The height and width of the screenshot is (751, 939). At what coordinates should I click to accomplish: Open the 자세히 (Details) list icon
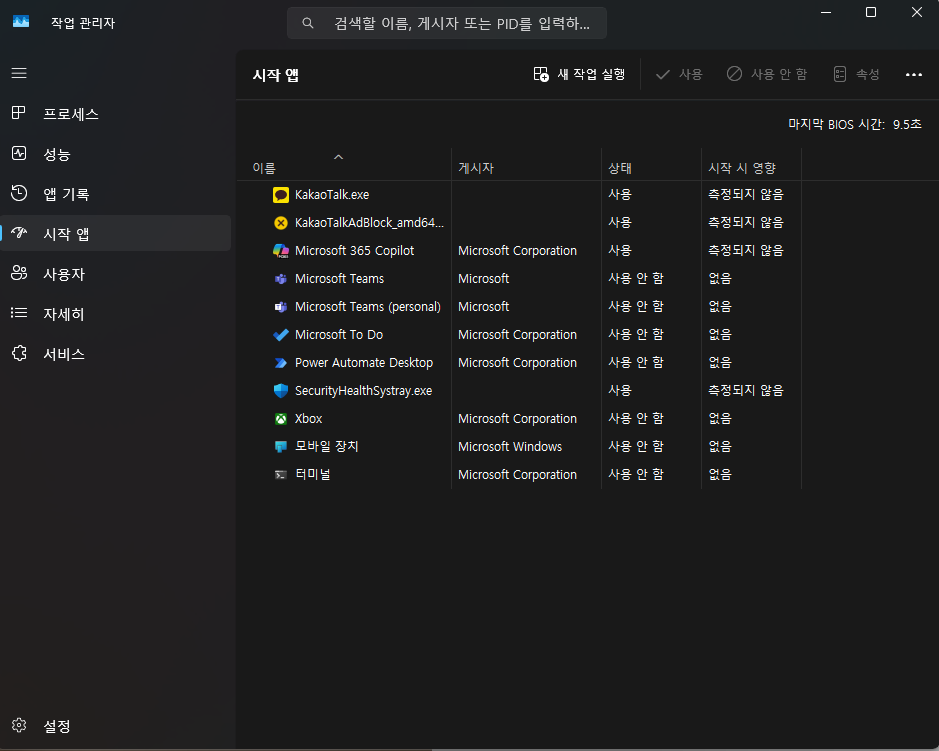pos(19,313)
